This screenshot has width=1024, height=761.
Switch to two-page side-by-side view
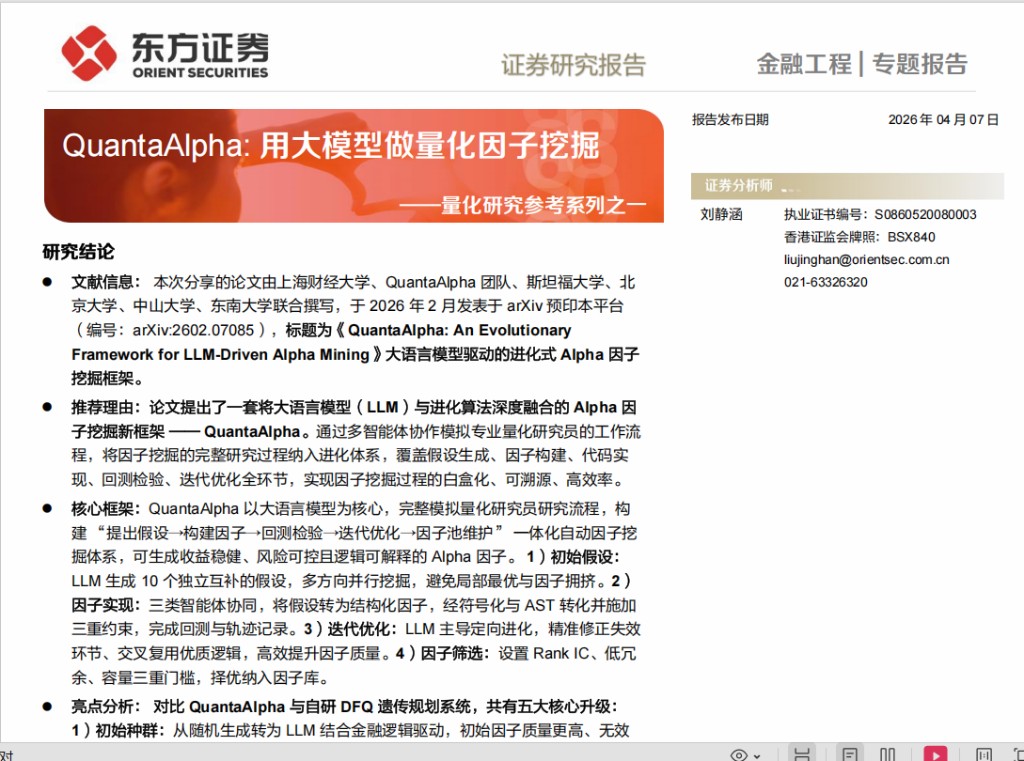[x=888, y=754]
